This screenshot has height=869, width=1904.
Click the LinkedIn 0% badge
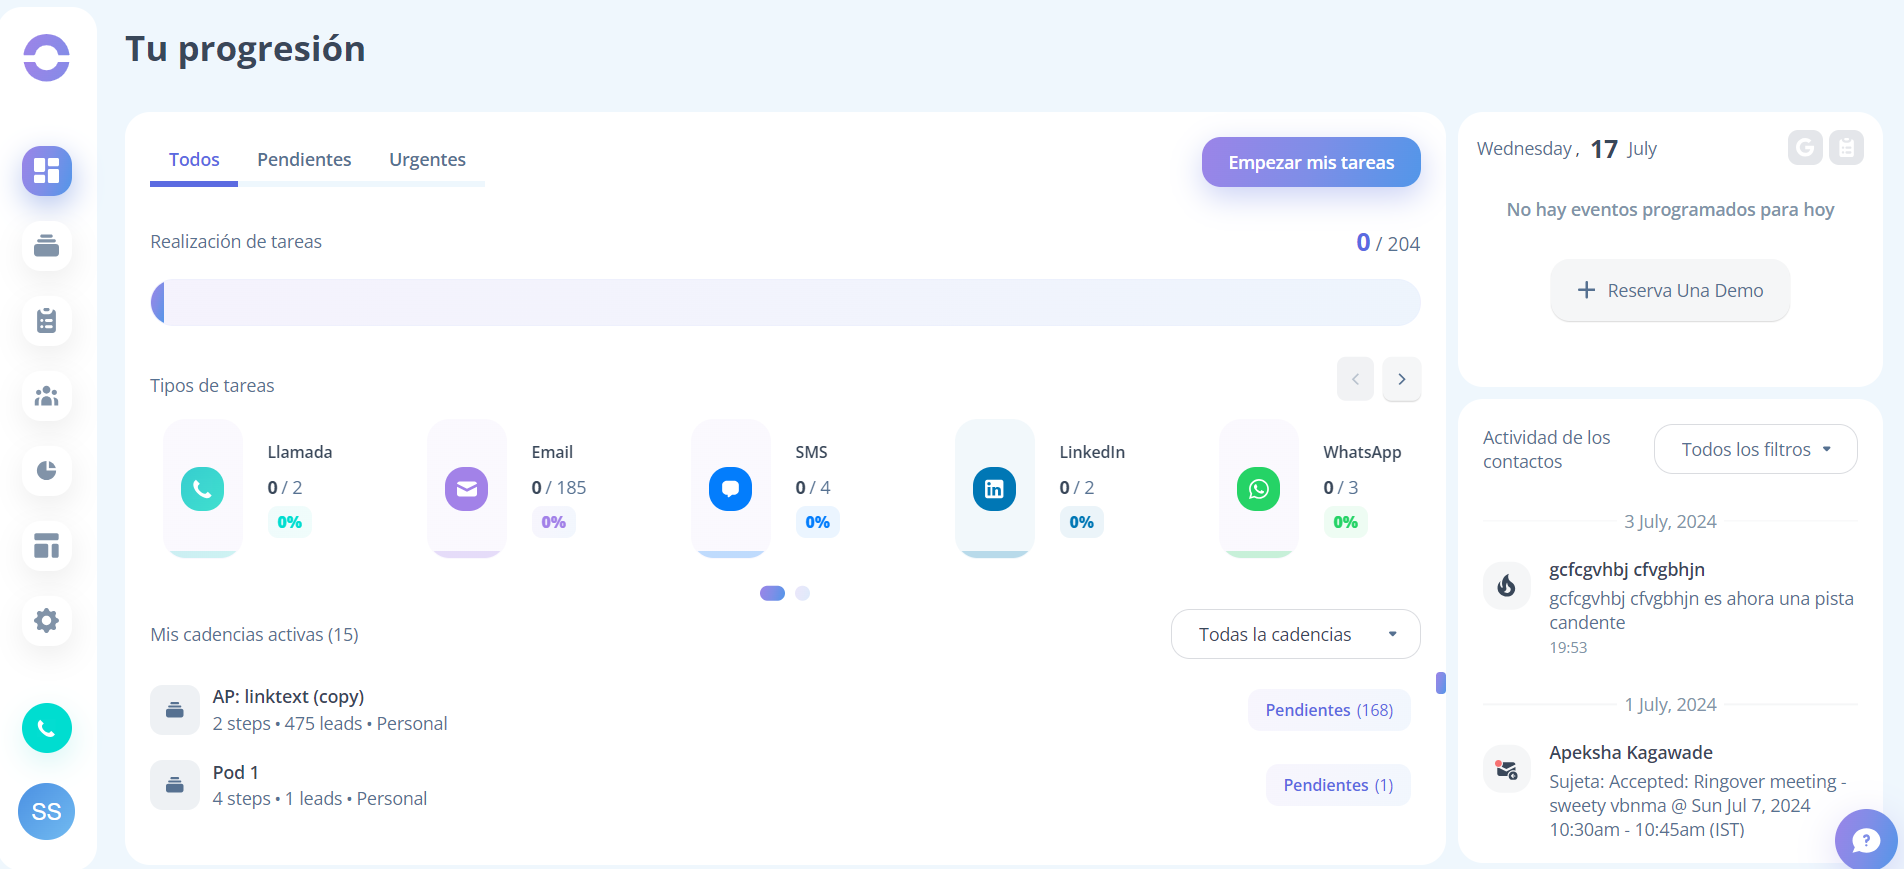point(1082,522)
